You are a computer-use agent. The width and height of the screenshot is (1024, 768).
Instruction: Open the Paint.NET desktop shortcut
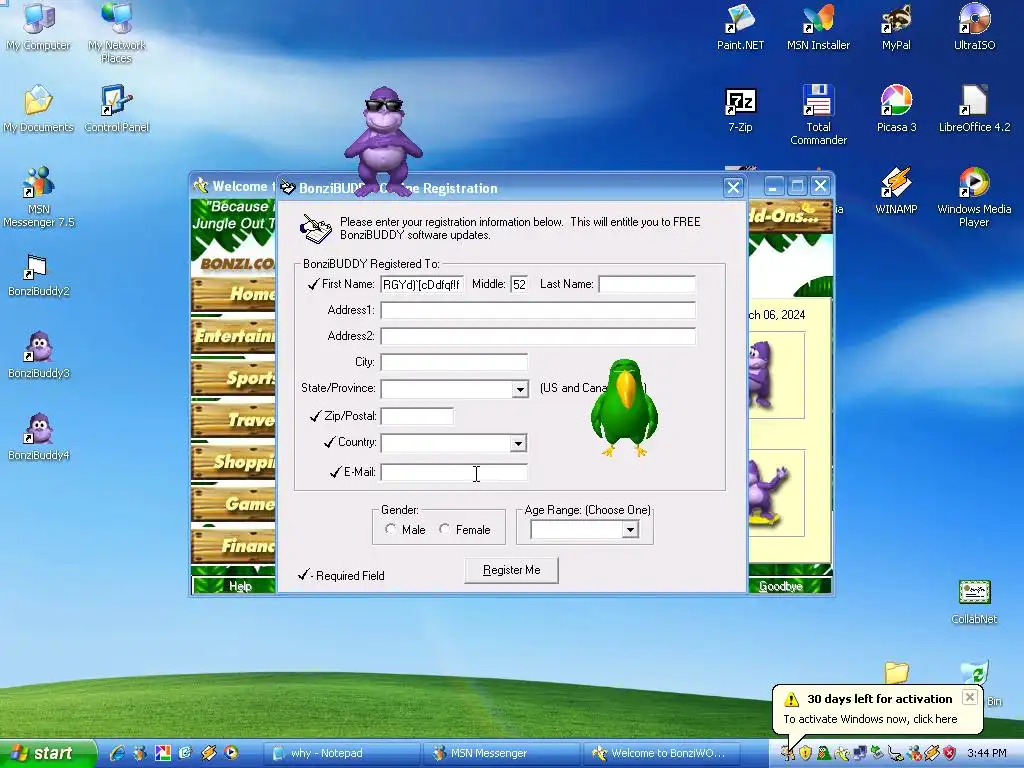[x=740, y=26]
